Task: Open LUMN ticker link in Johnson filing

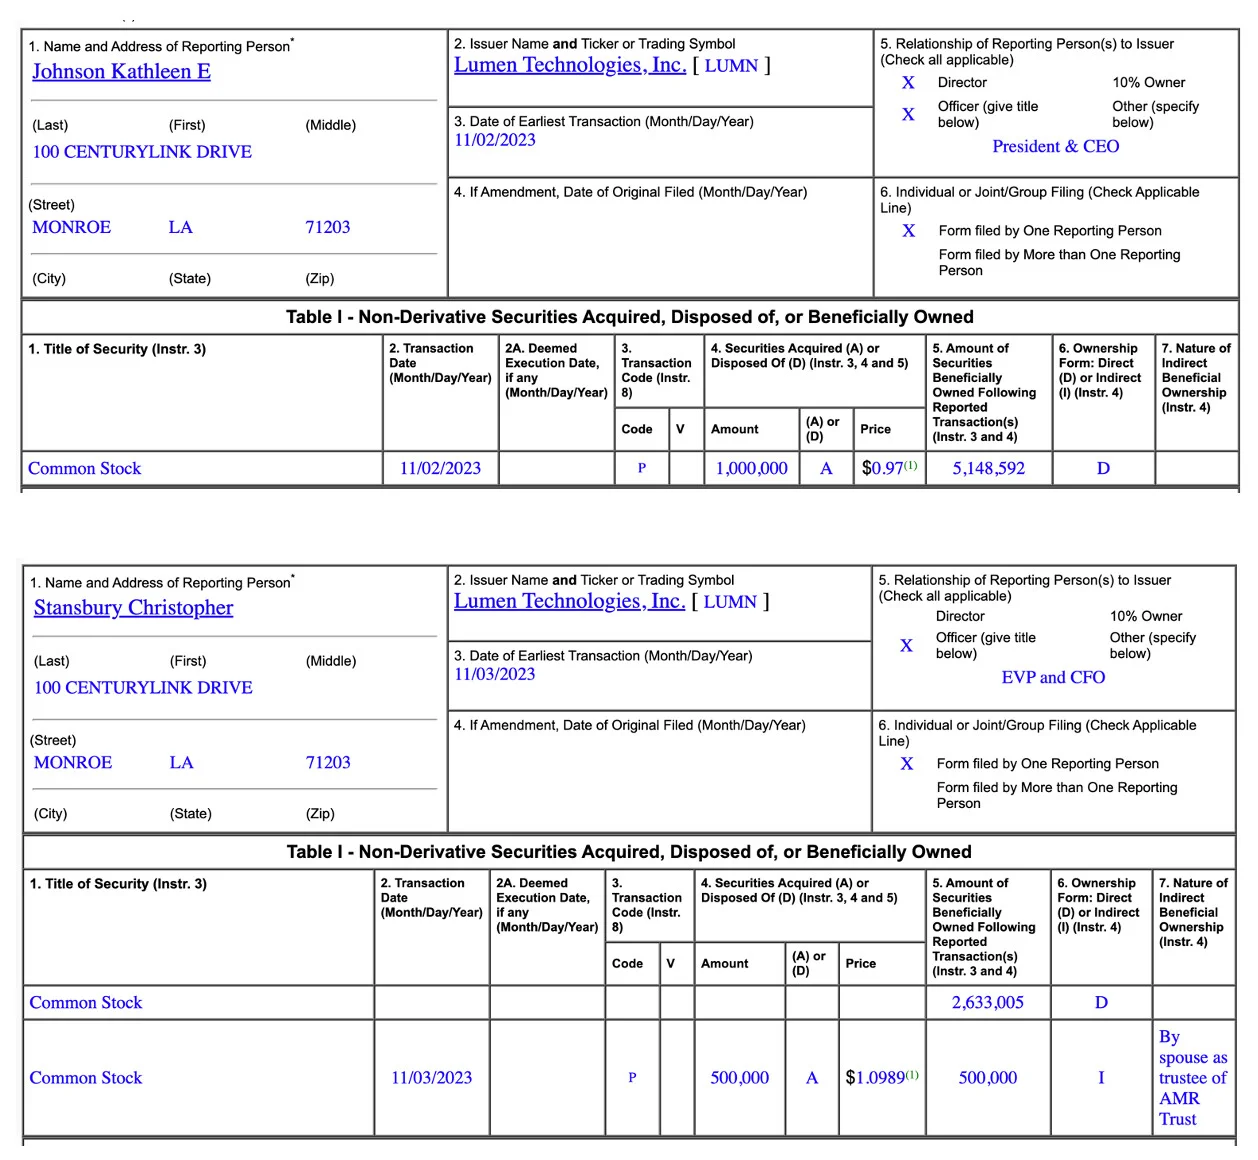Action: pos(731,66)
